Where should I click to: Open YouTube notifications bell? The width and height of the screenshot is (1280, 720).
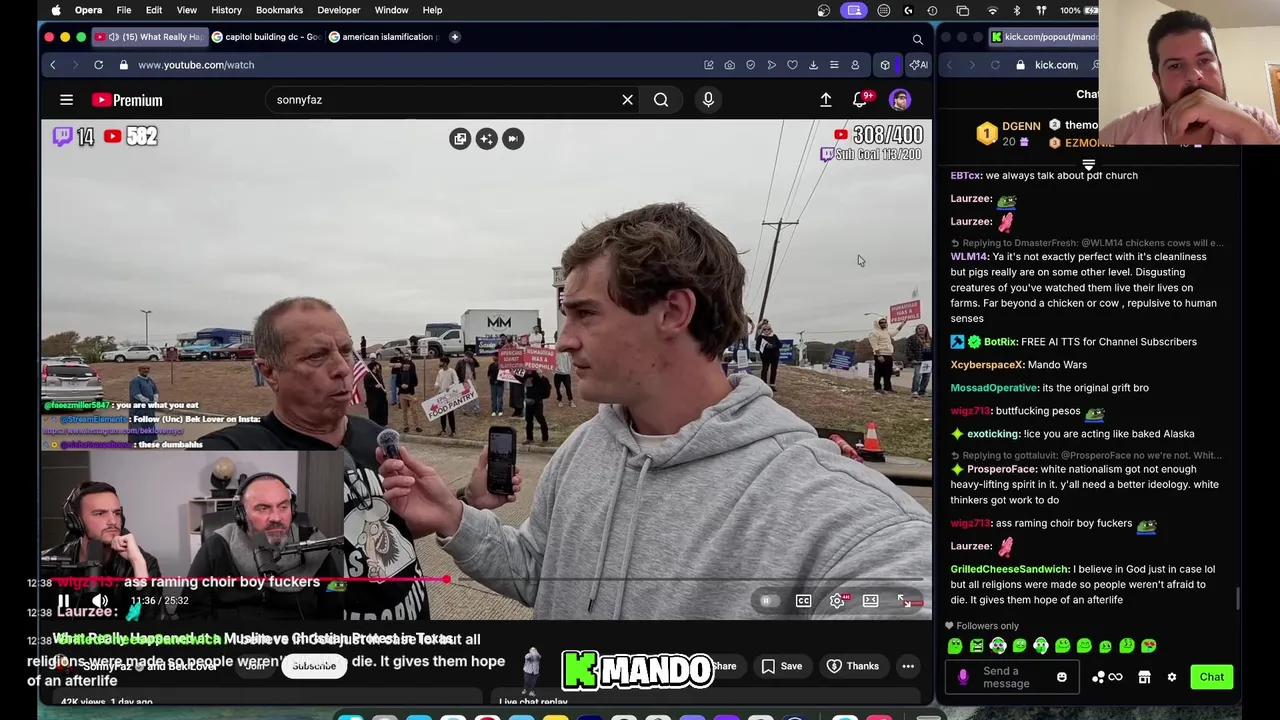coord(860,100)
